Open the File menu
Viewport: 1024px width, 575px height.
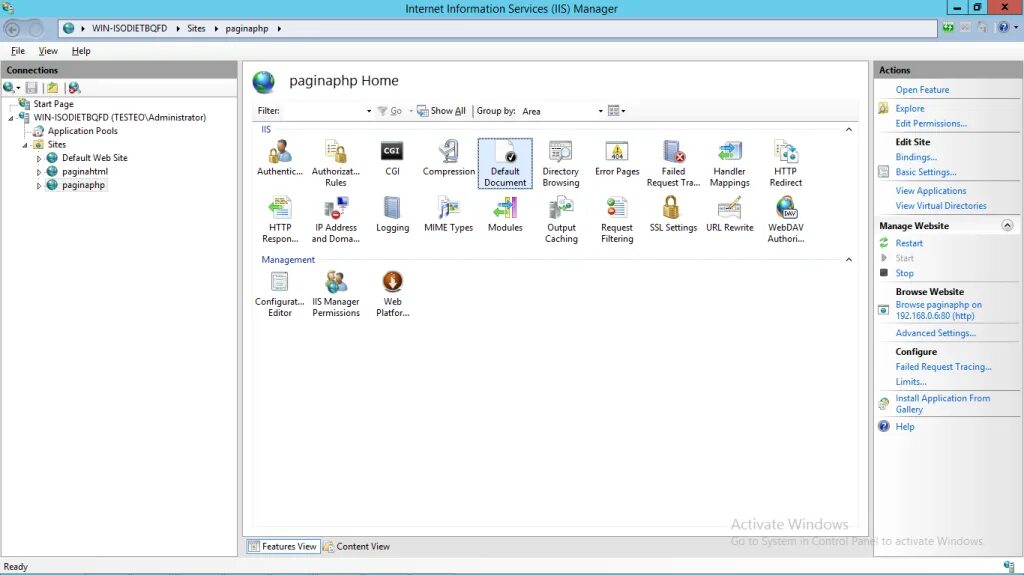point(18,51)
